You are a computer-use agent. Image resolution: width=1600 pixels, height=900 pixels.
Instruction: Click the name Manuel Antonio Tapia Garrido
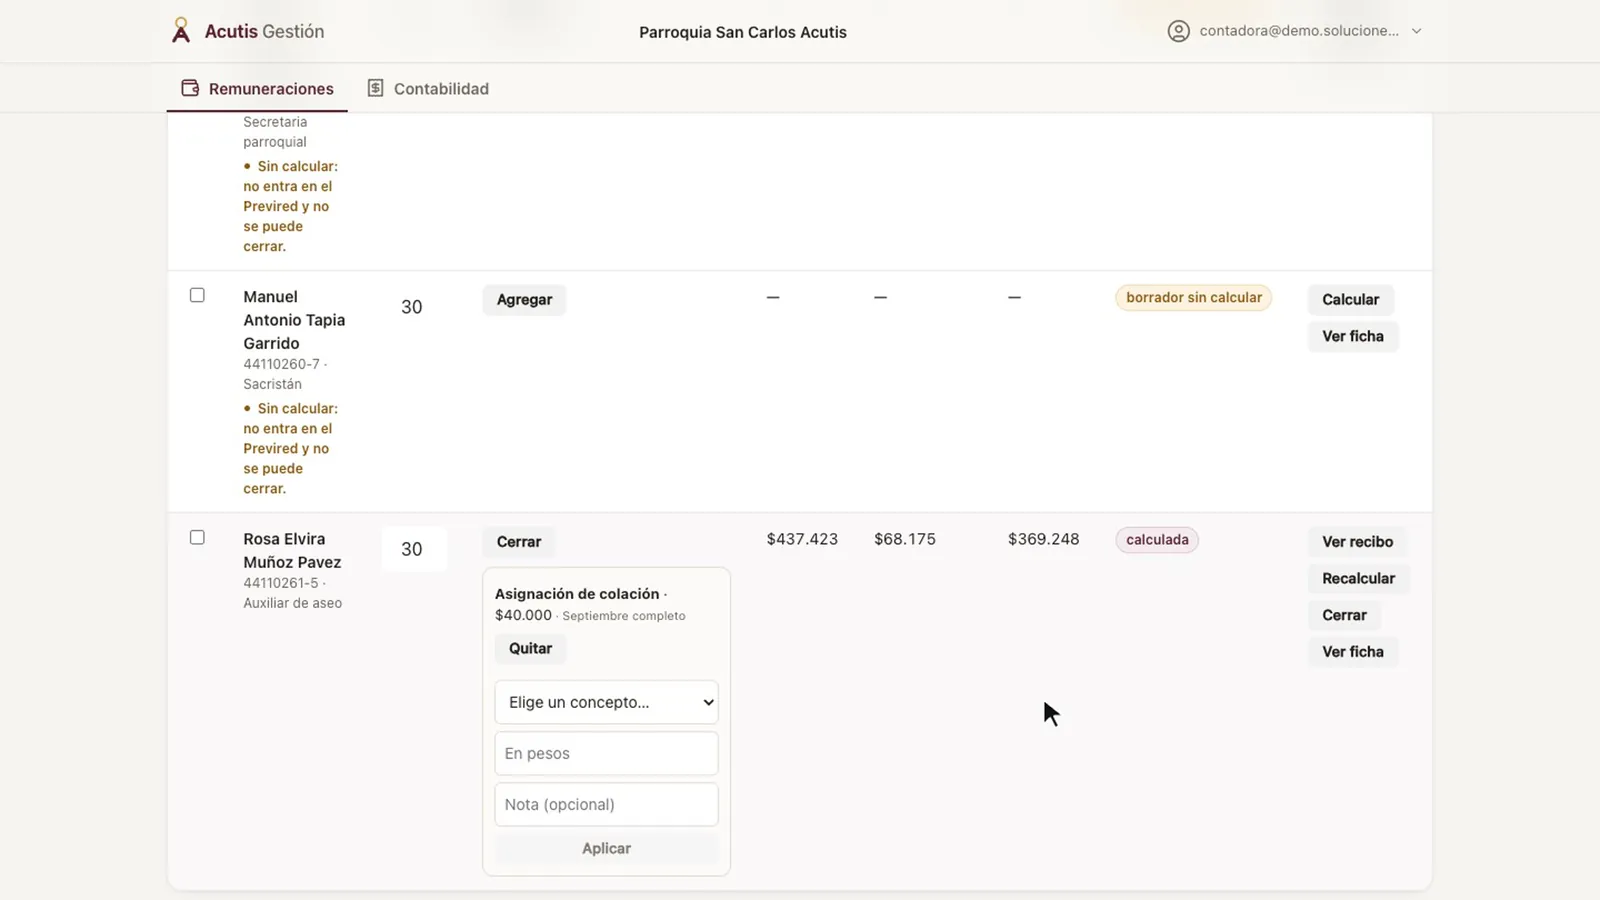click(294, 320)
